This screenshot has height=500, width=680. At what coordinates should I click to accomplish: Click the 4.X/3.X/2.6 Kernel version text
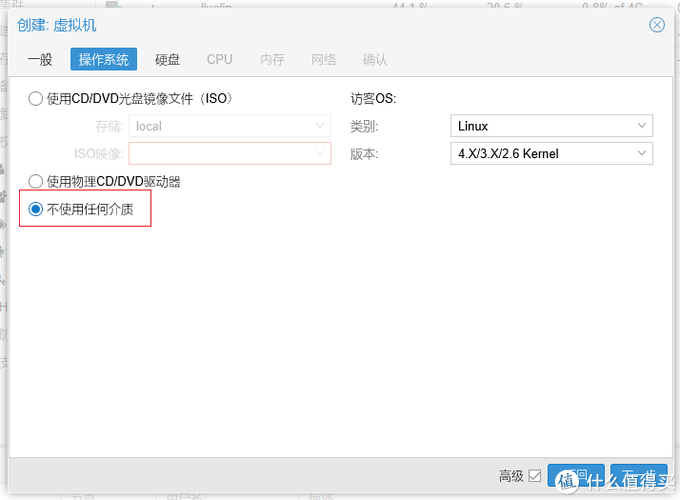tap(508, 154)
